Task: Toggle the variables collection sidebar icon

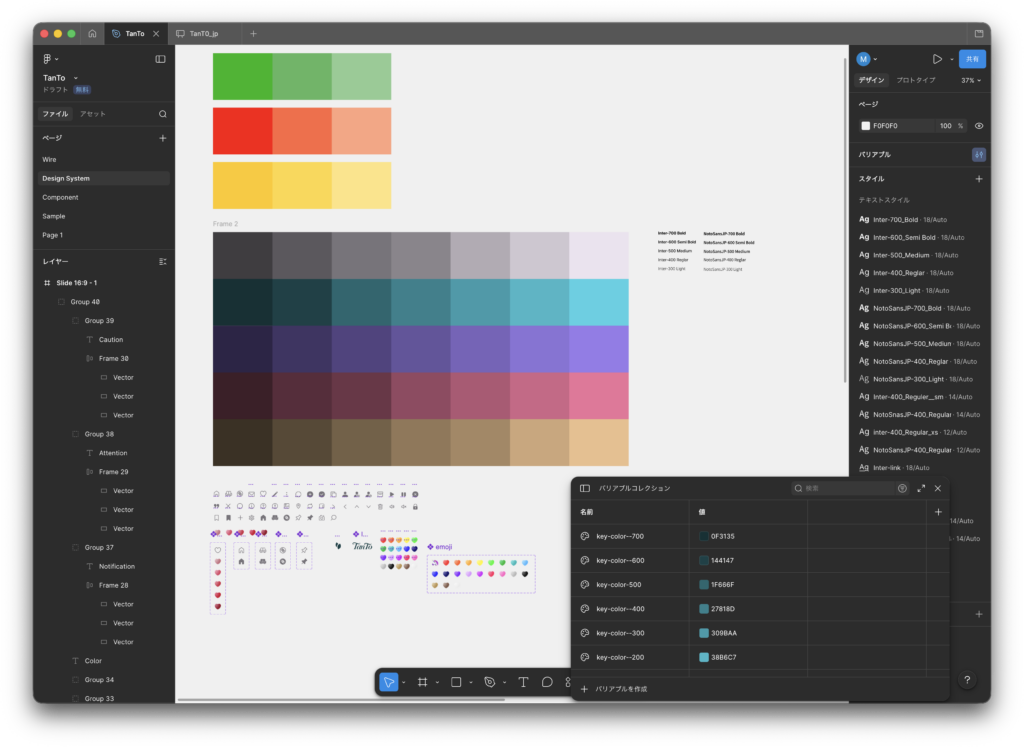Action: pyautogui.click(x=585, y=488)
